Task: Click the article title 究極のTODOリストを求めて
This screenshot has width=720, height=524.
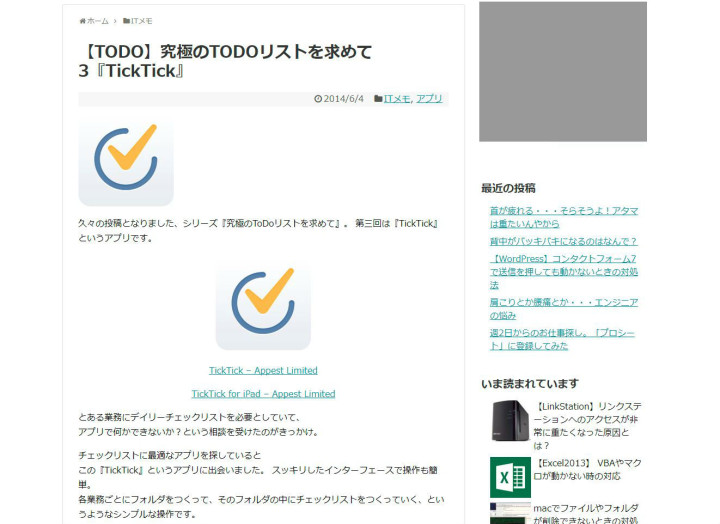Action: 225,61
